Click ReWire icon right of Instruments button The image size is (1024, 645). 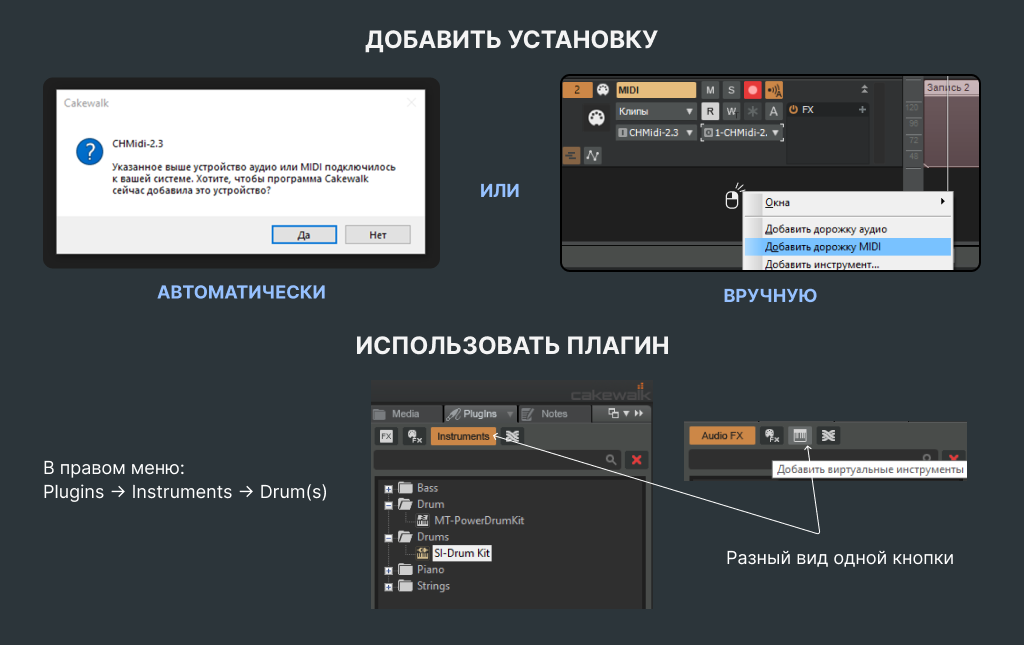513,436
